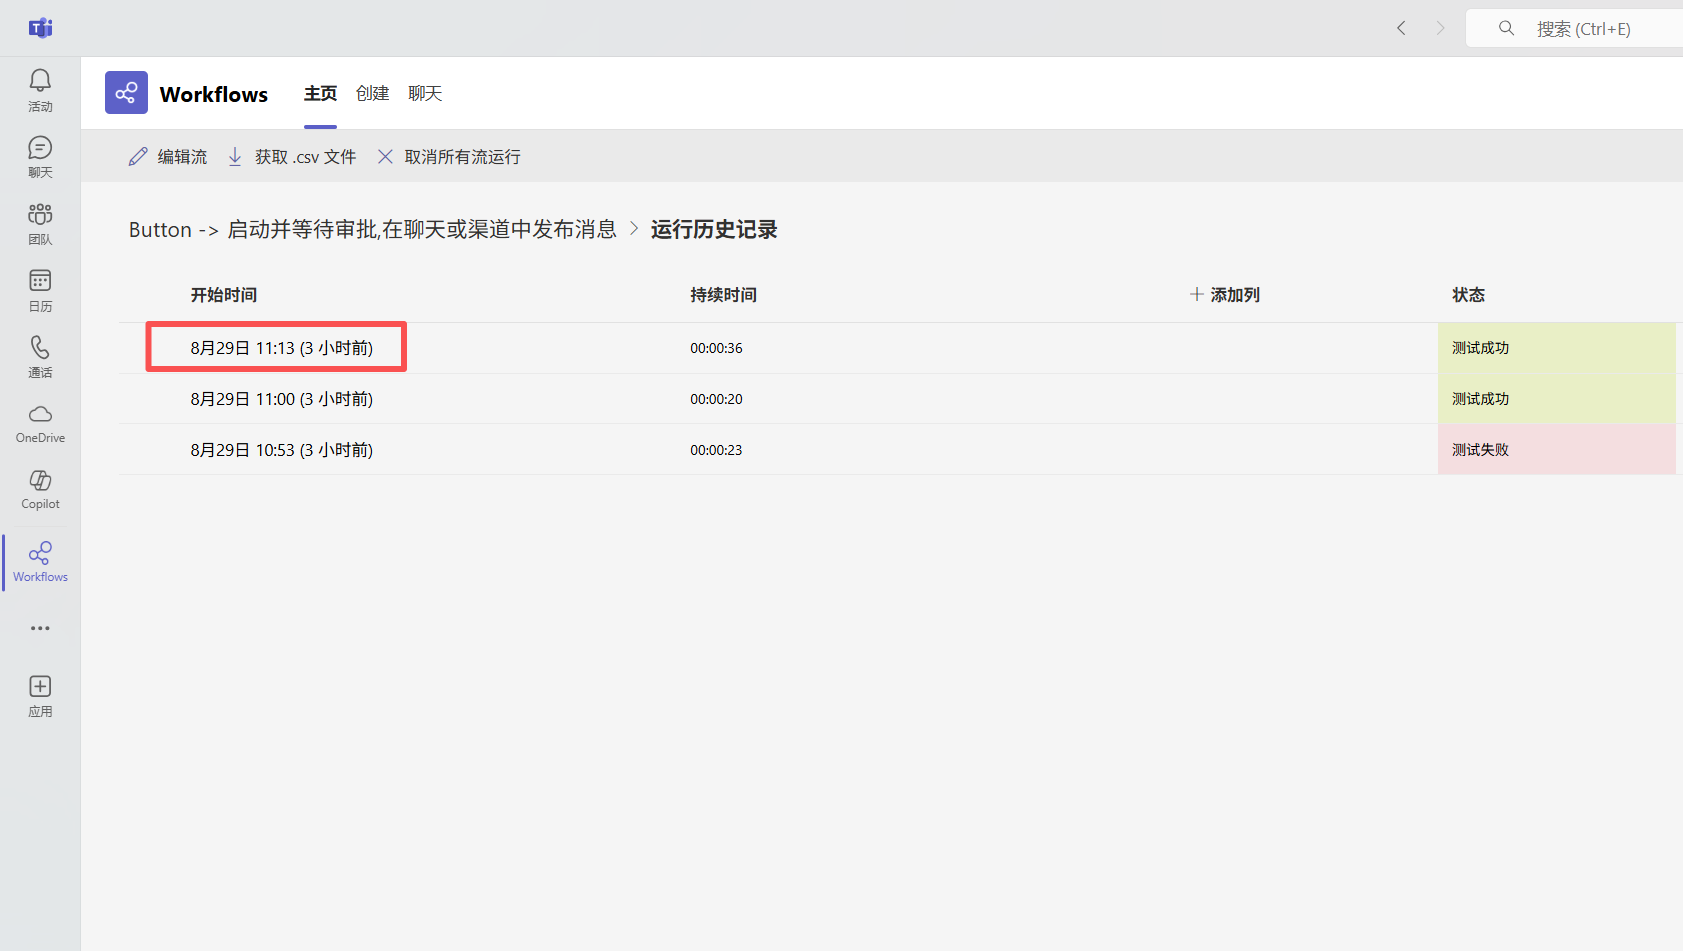Image resolution: width=1683 pixels, height=951 pixels.
Task: Go forward with the right arrow
Action: [1440, 28]
